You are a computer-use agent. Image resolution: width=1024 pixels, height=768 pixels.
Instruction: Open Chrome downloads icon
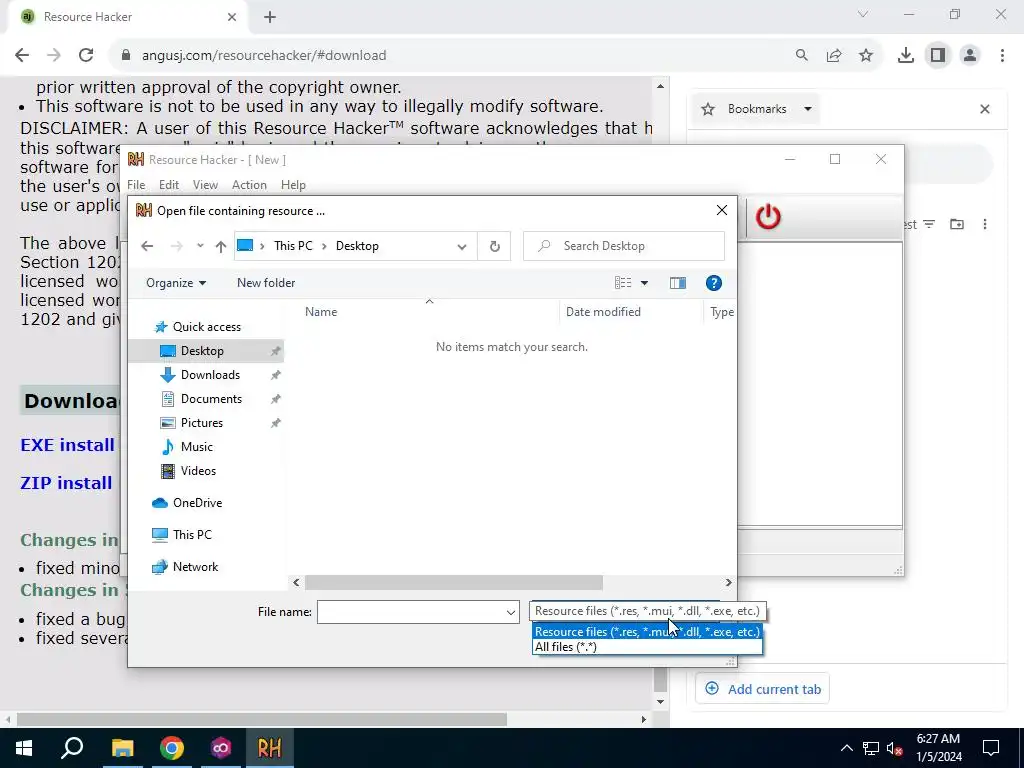coord(906,56)
